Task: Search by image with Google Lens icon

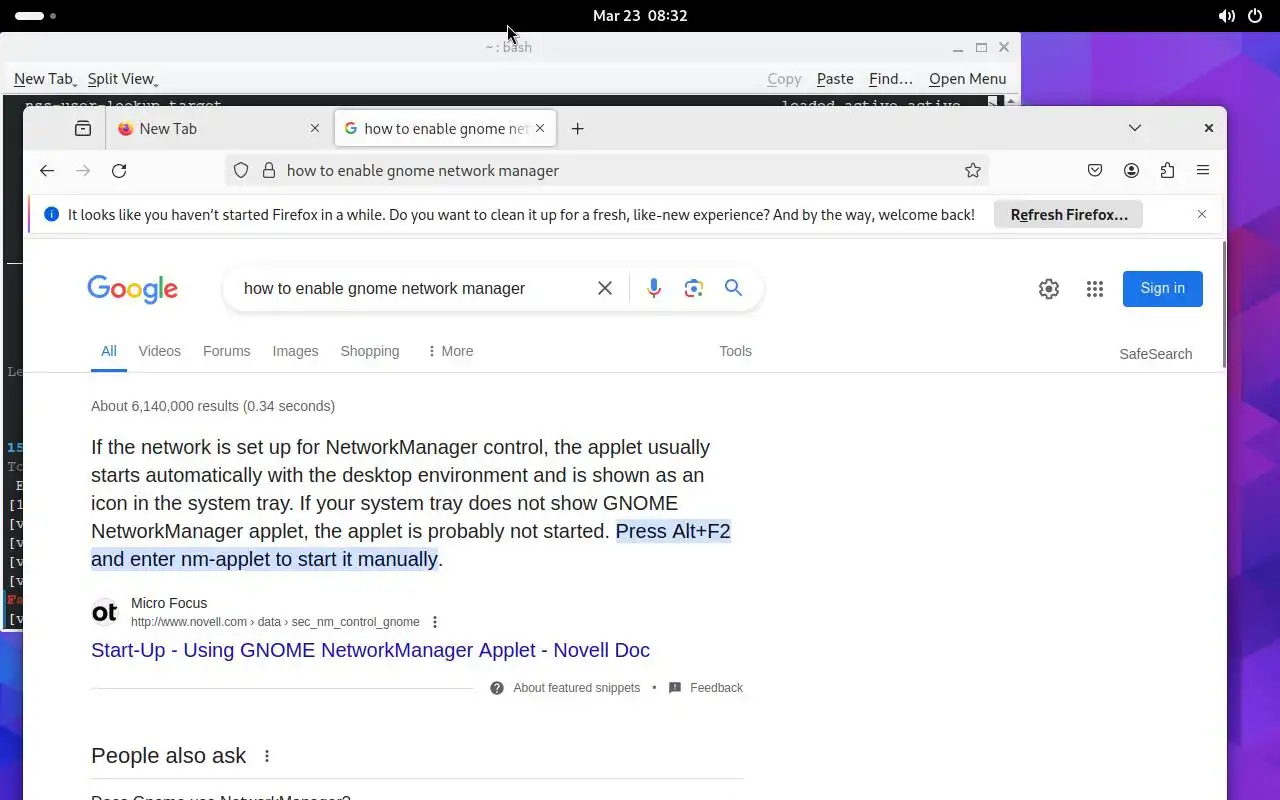Action: 693,288
